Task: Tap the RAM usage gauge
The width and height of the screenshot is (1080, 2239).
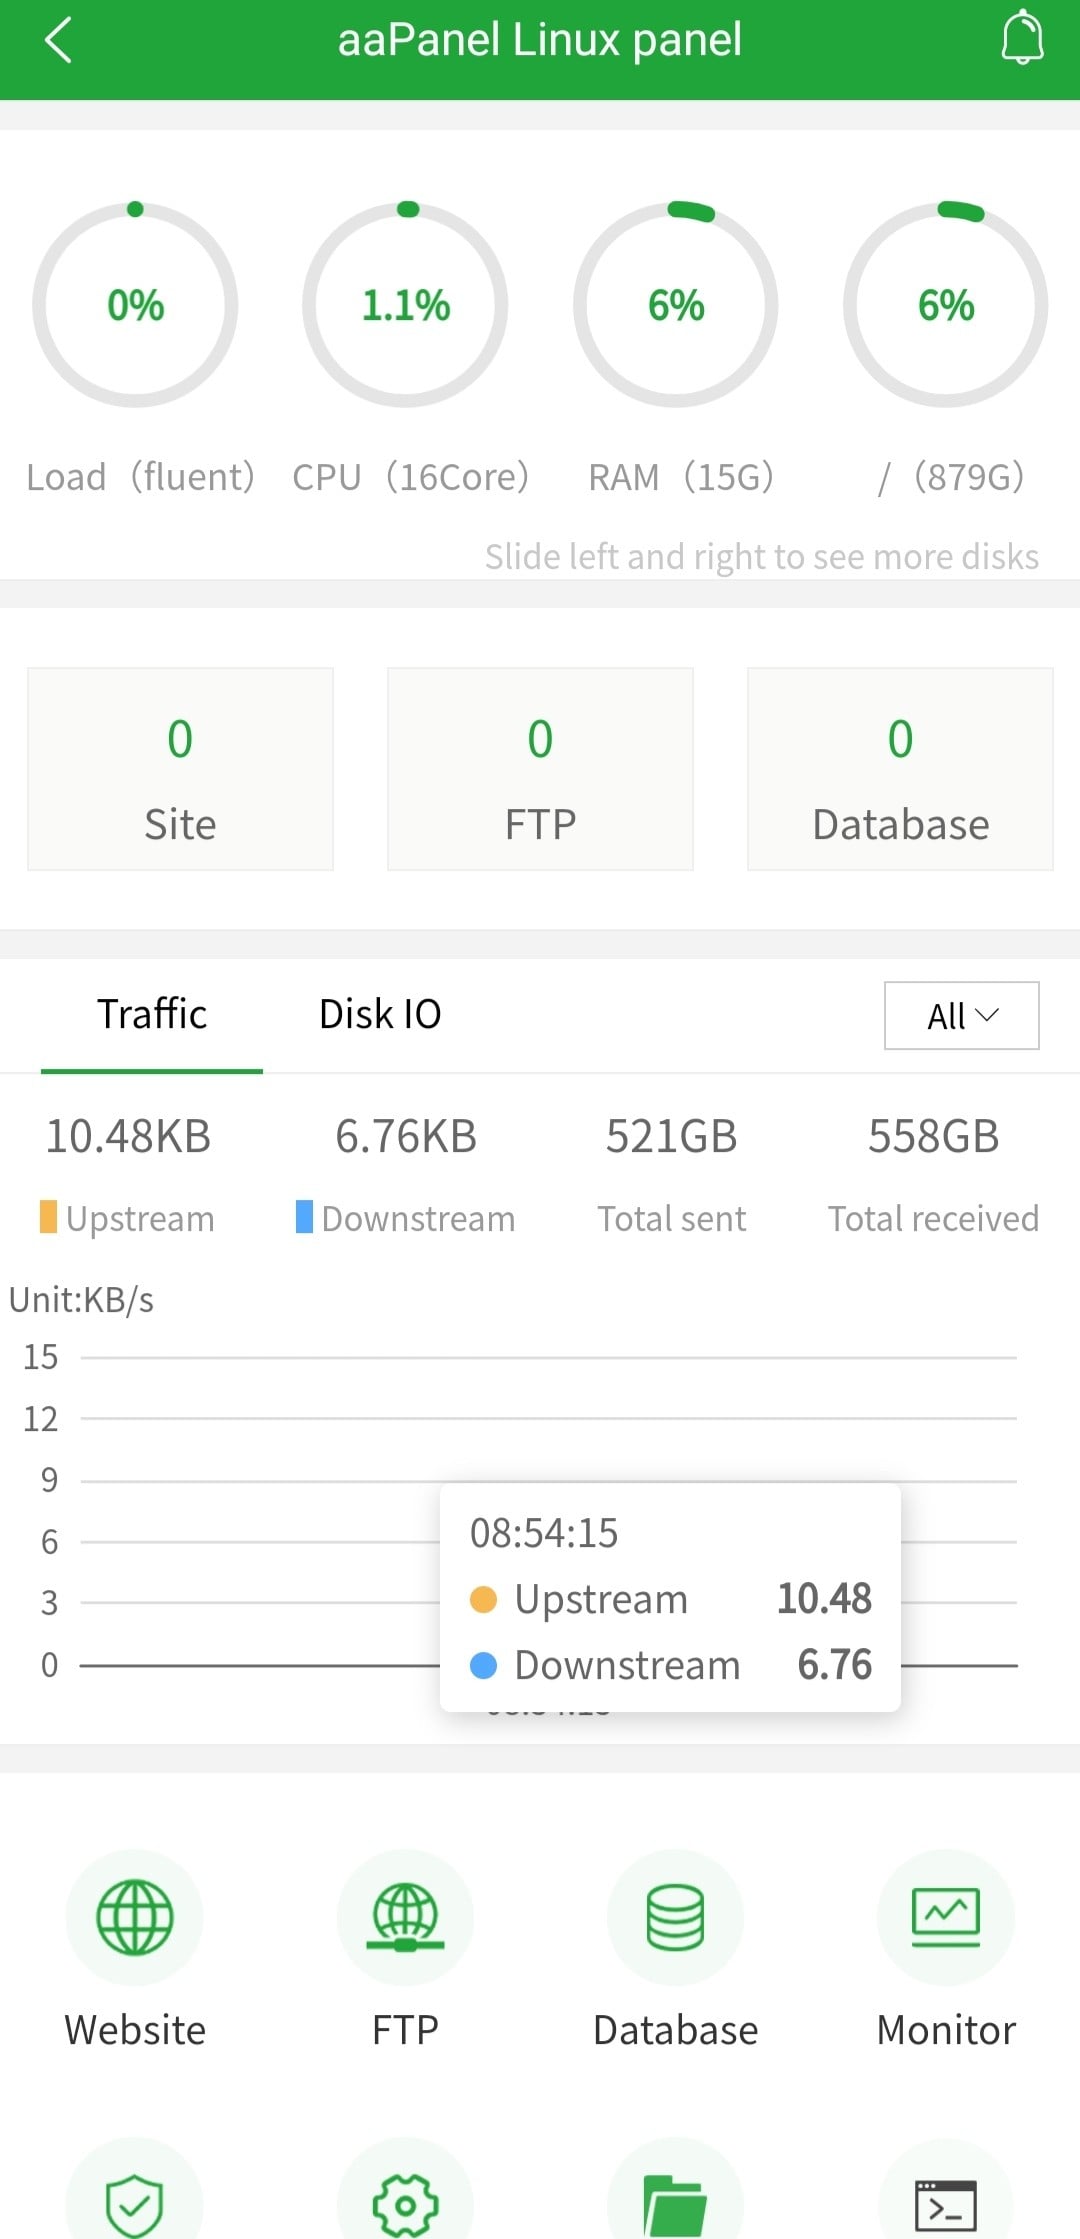Action: click(x=675, y=305)
